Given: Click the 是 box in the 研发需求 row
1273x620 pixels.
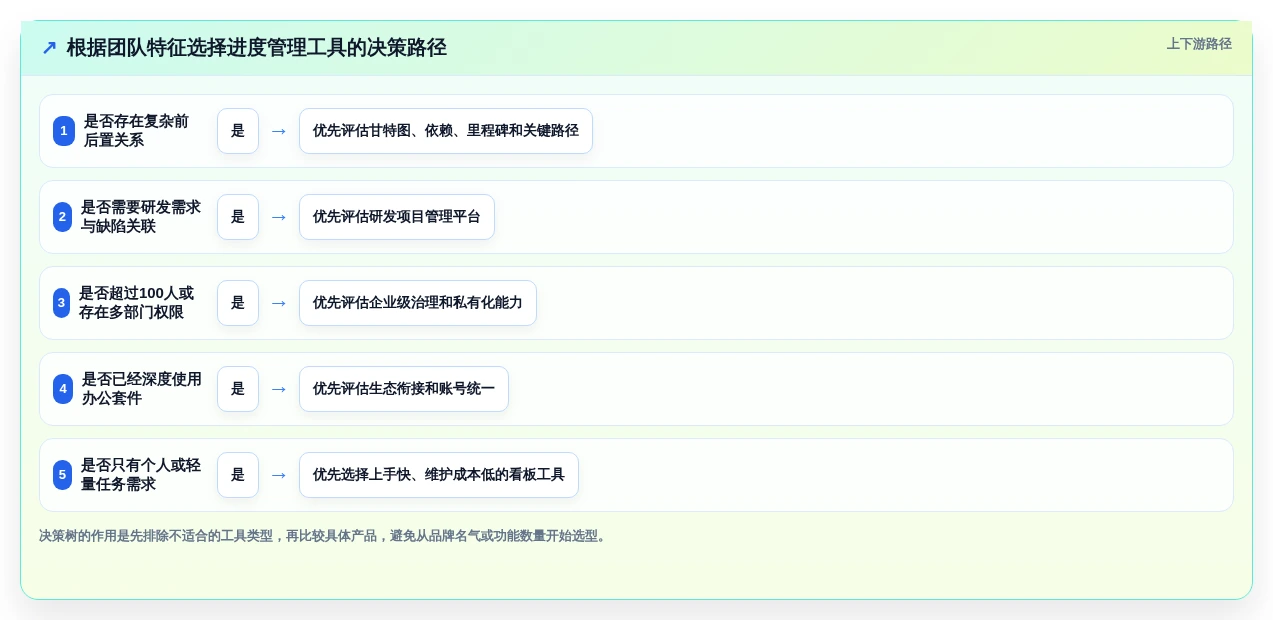Looking at the screenshot, I should point(238,217).
